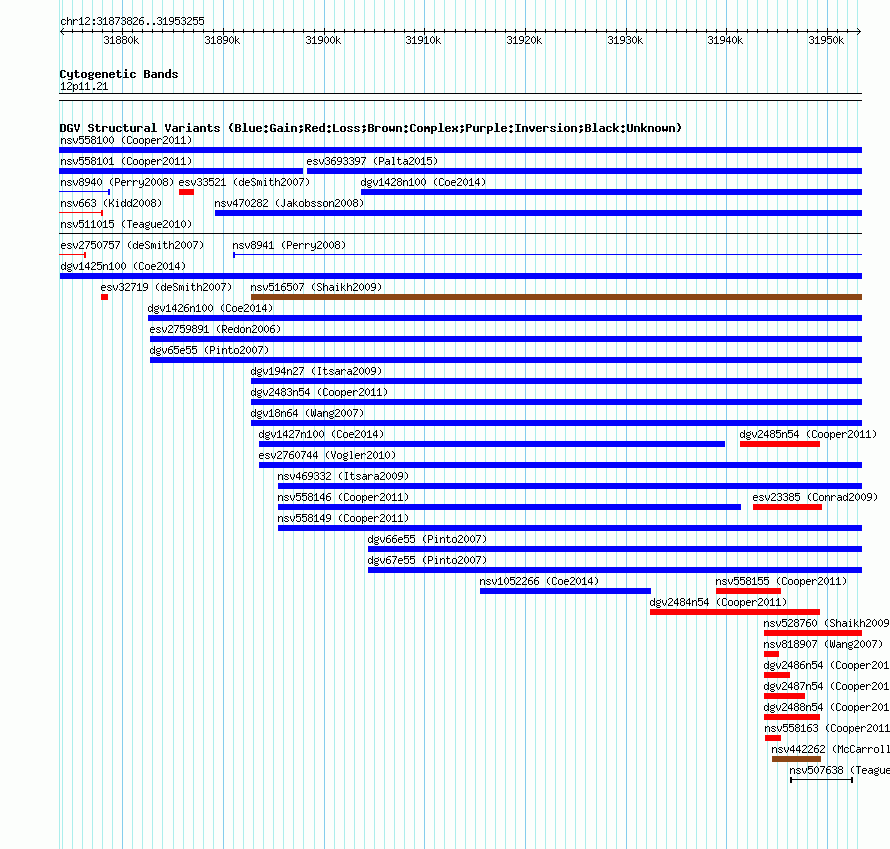The height and width of the screenshot is (849, 890).
Task: Click the 31900k ruler tick label
Action: click(x=323, y=40)
